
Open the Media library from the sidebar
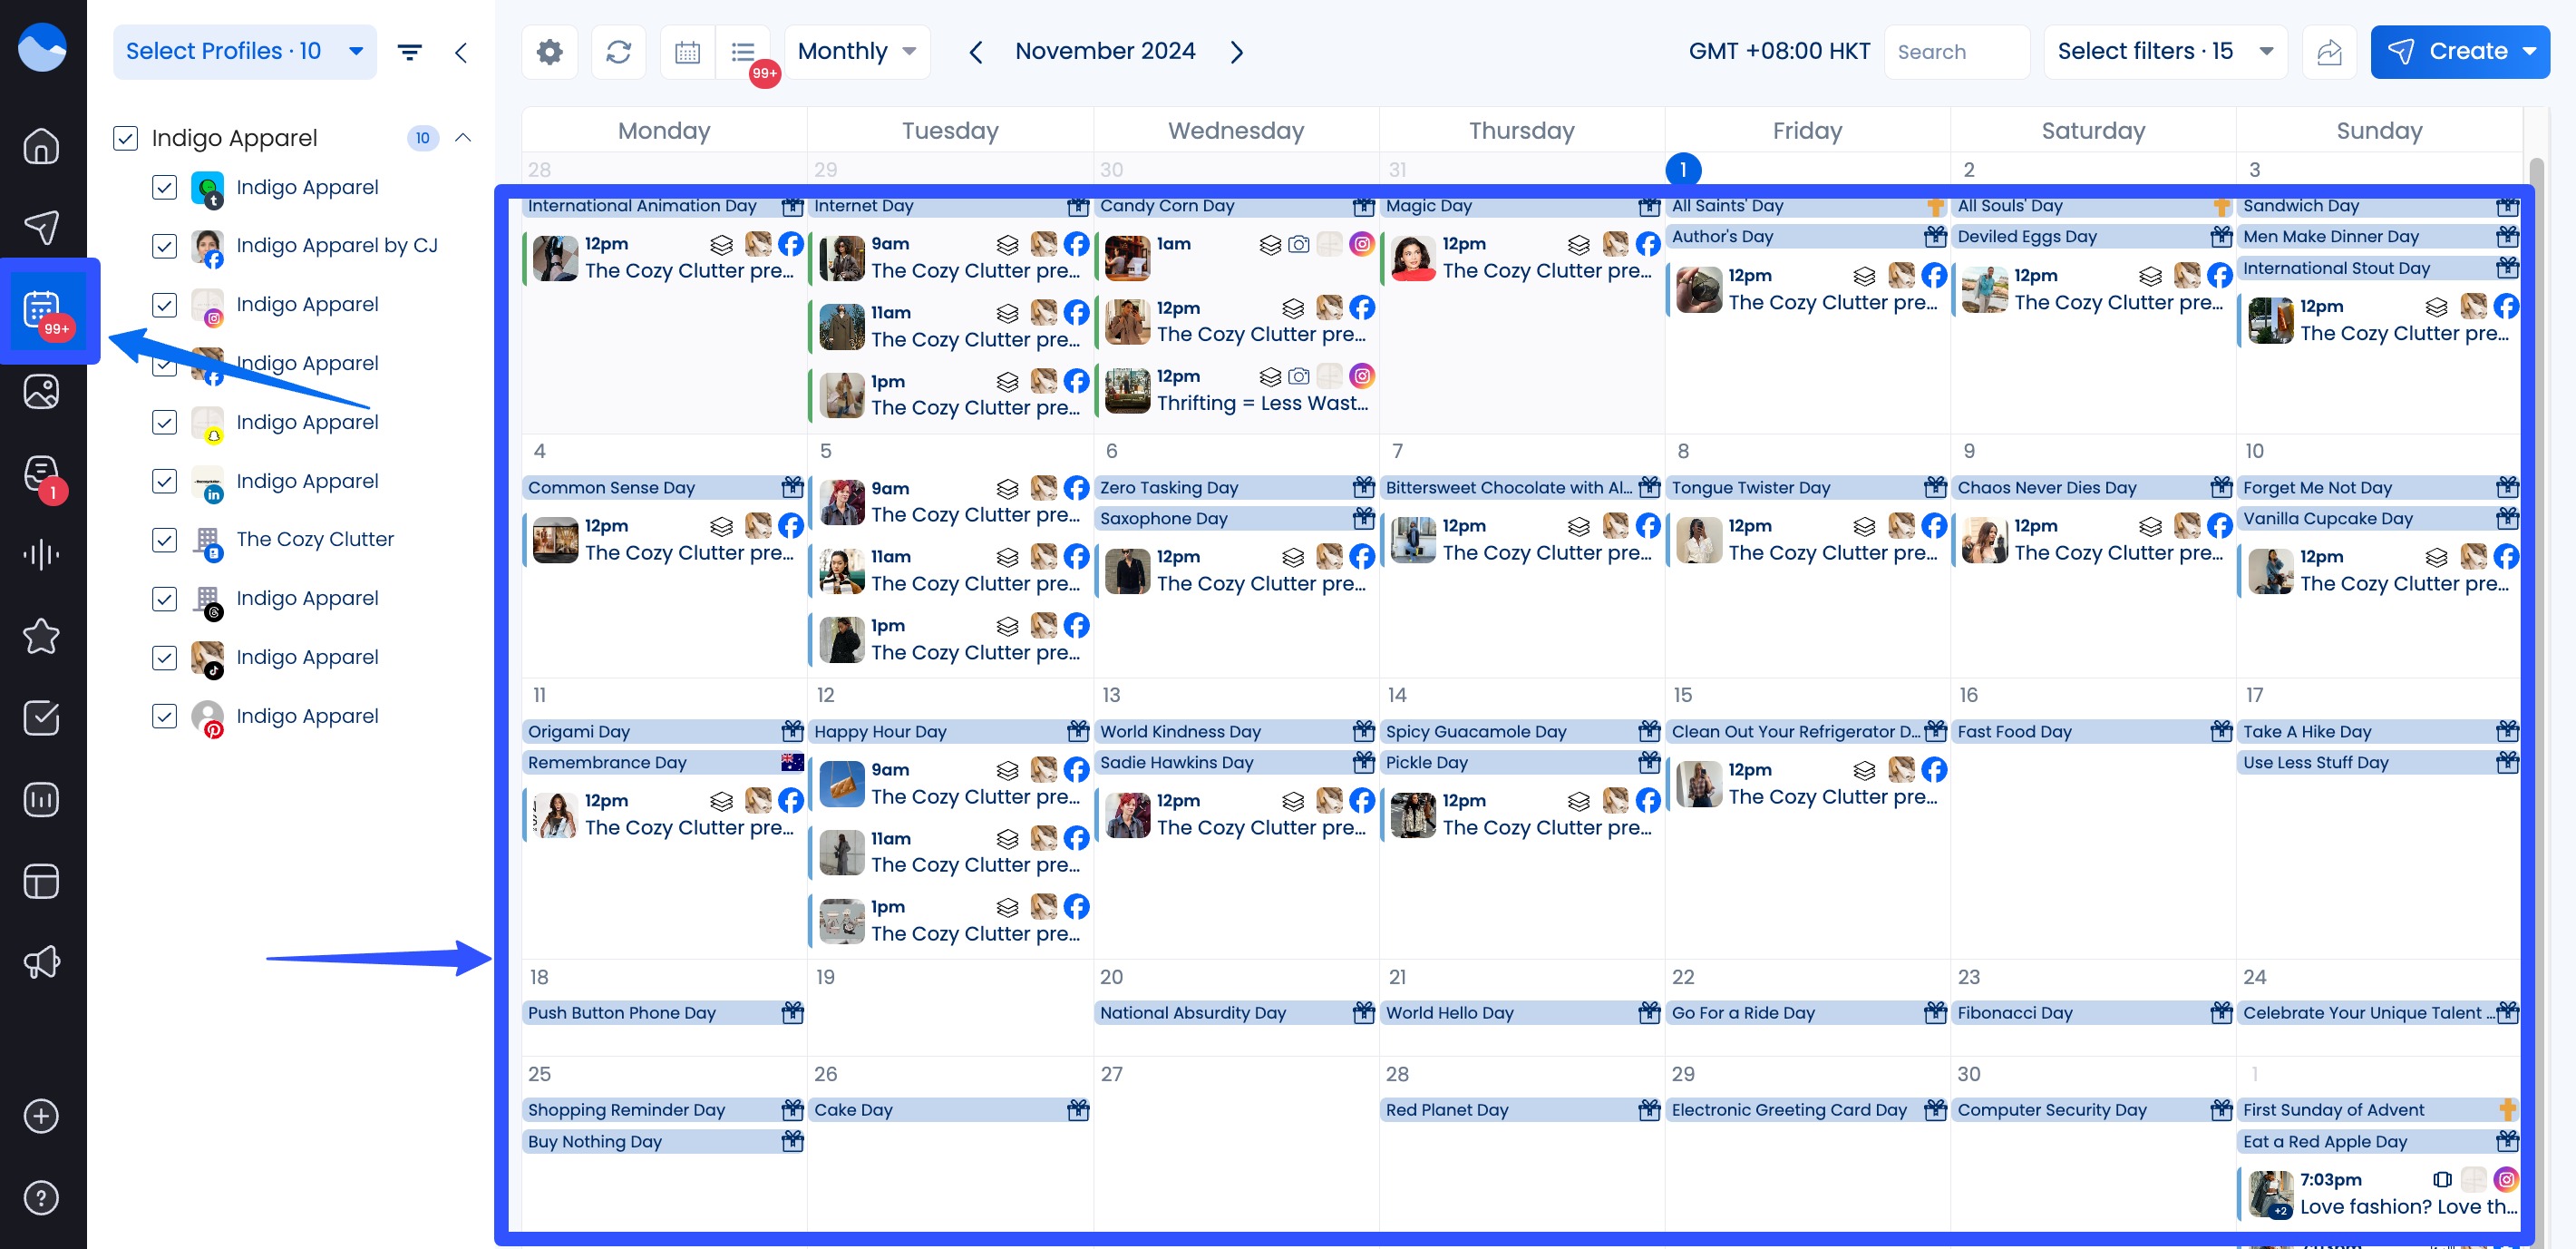pos(41,391)
